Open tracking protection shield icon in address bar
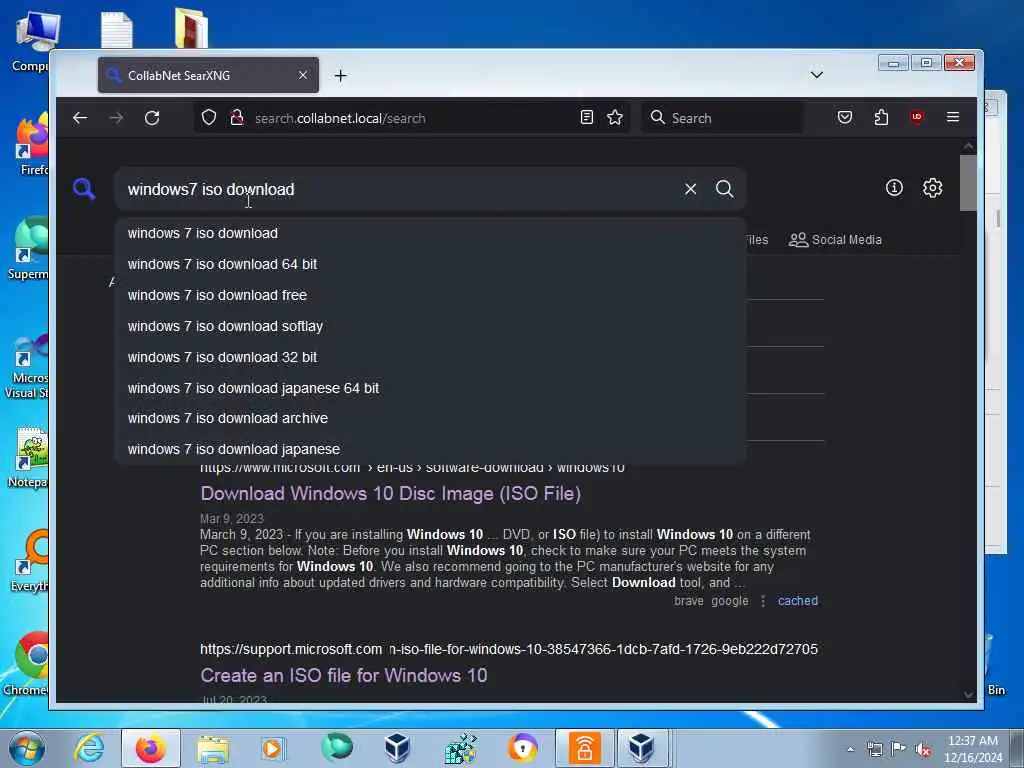Image resolution: width=1024 pixels, height=768 pixels. 208,118
